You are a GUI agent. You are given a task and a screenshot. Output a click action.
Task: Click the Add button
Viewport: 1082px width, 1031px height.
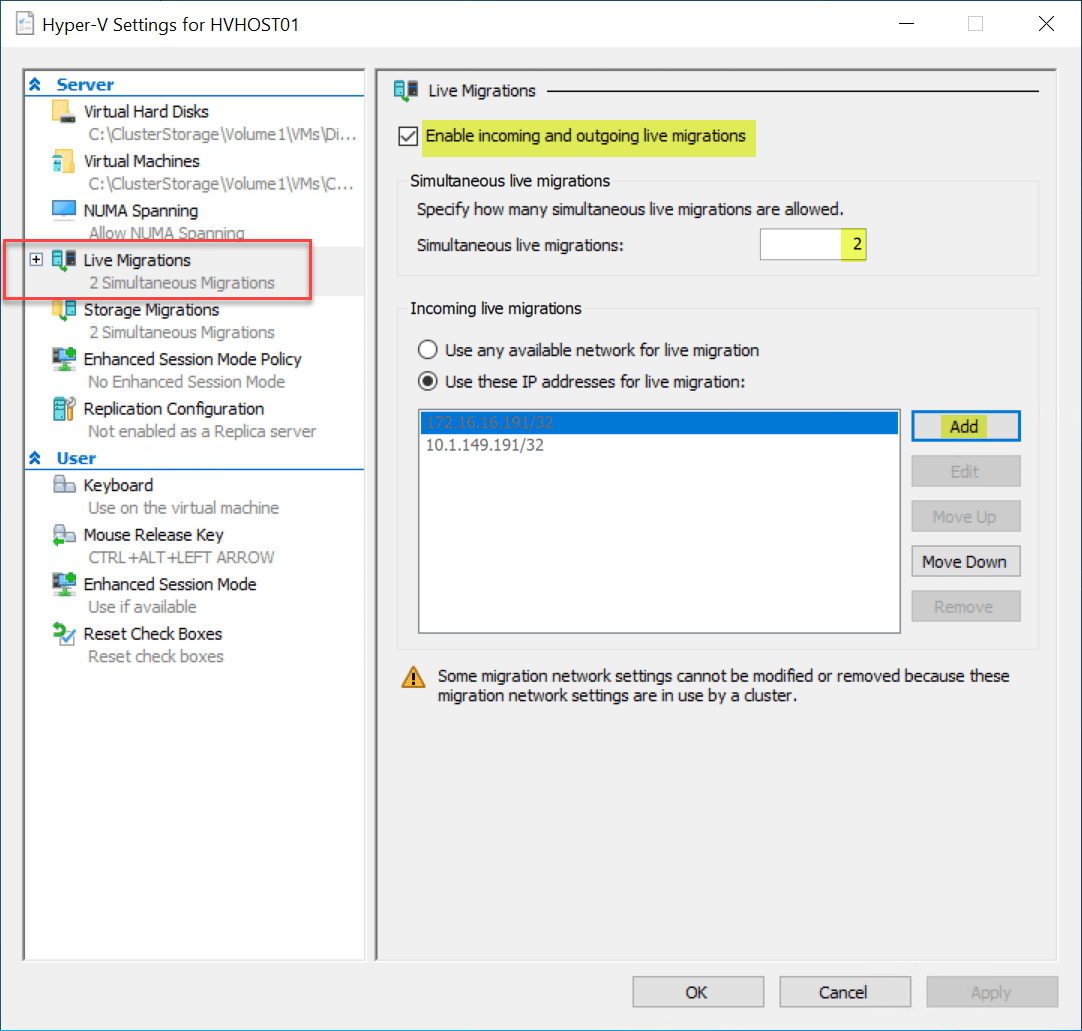pyautogui.click(x=965, y=426)
